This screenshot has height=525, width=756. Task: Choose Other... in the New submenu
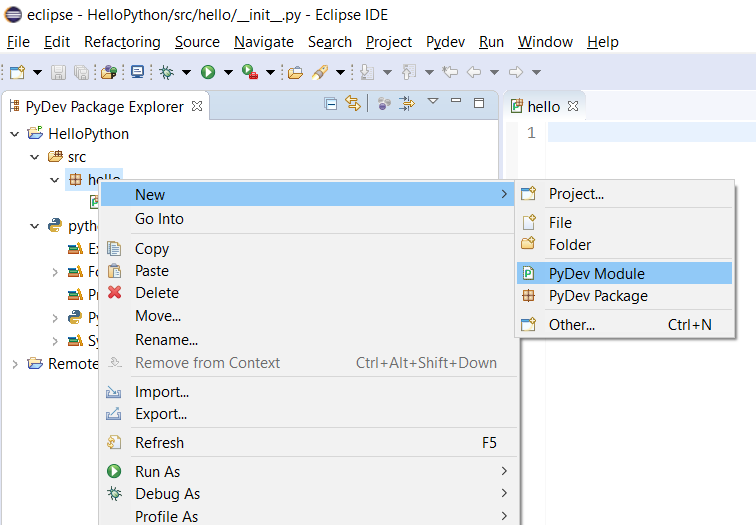coord(625,324)
